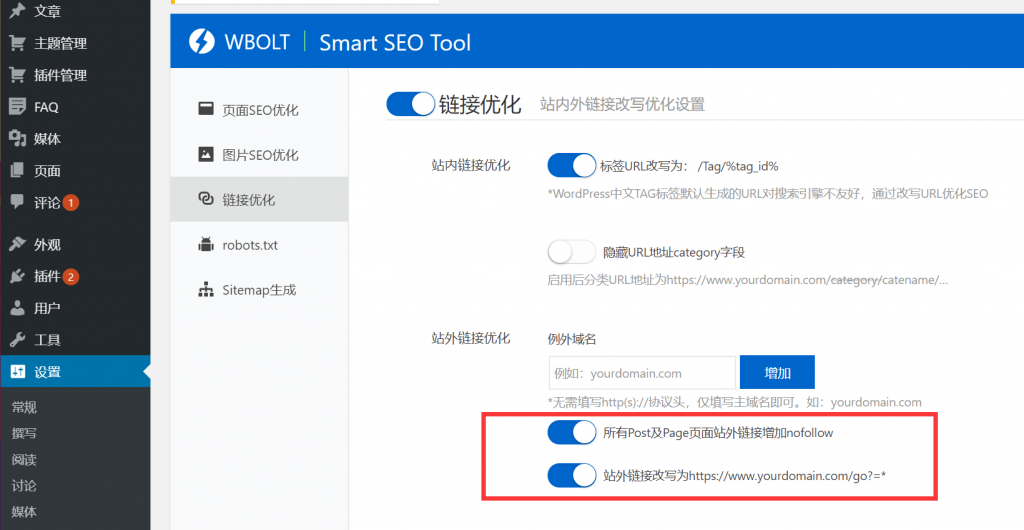Open the 设置 menu in WordPress sidebar

click(x=47, y=372)
